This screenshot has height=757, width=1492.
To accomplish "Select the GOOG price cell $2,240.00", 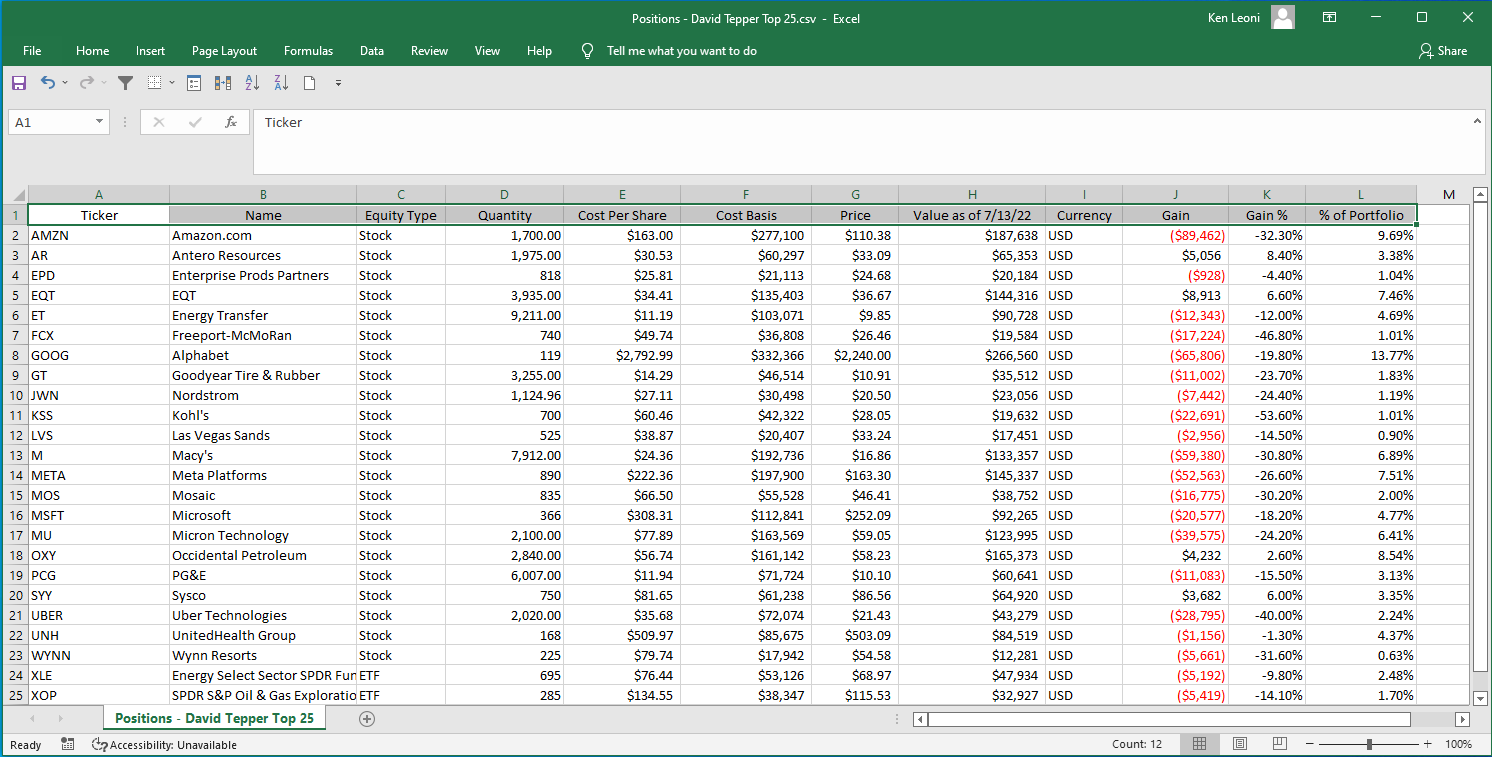I will pos(855,355).
